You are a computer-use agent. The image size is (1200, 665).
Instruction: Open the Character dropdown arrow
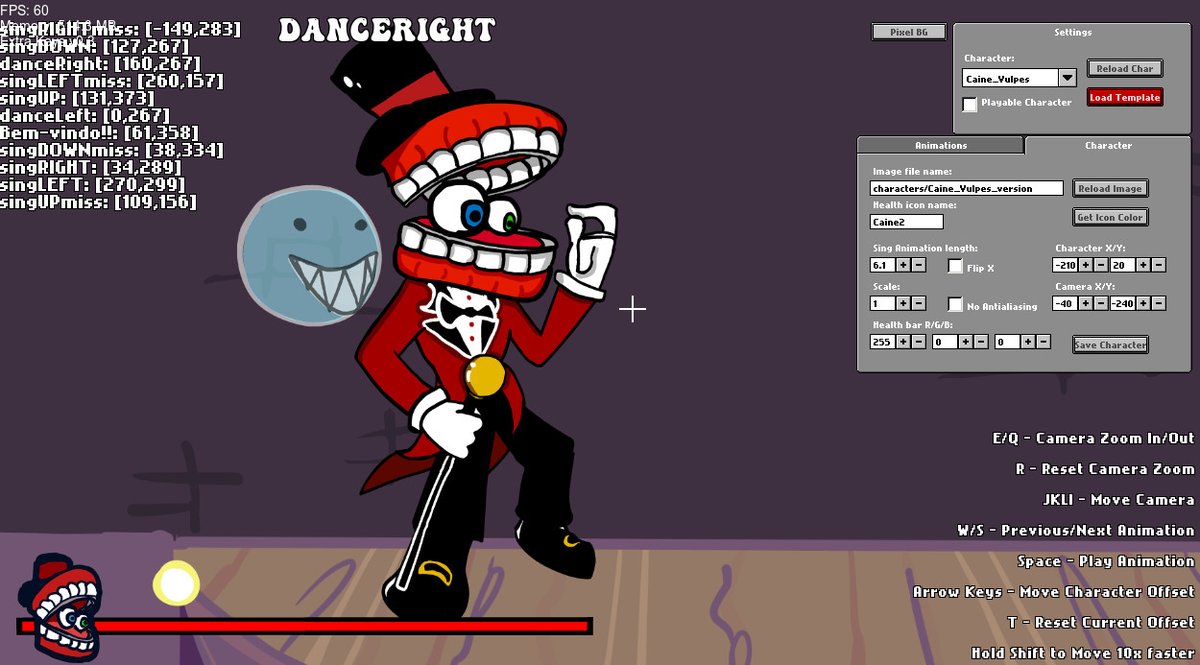coord(1067,78)
